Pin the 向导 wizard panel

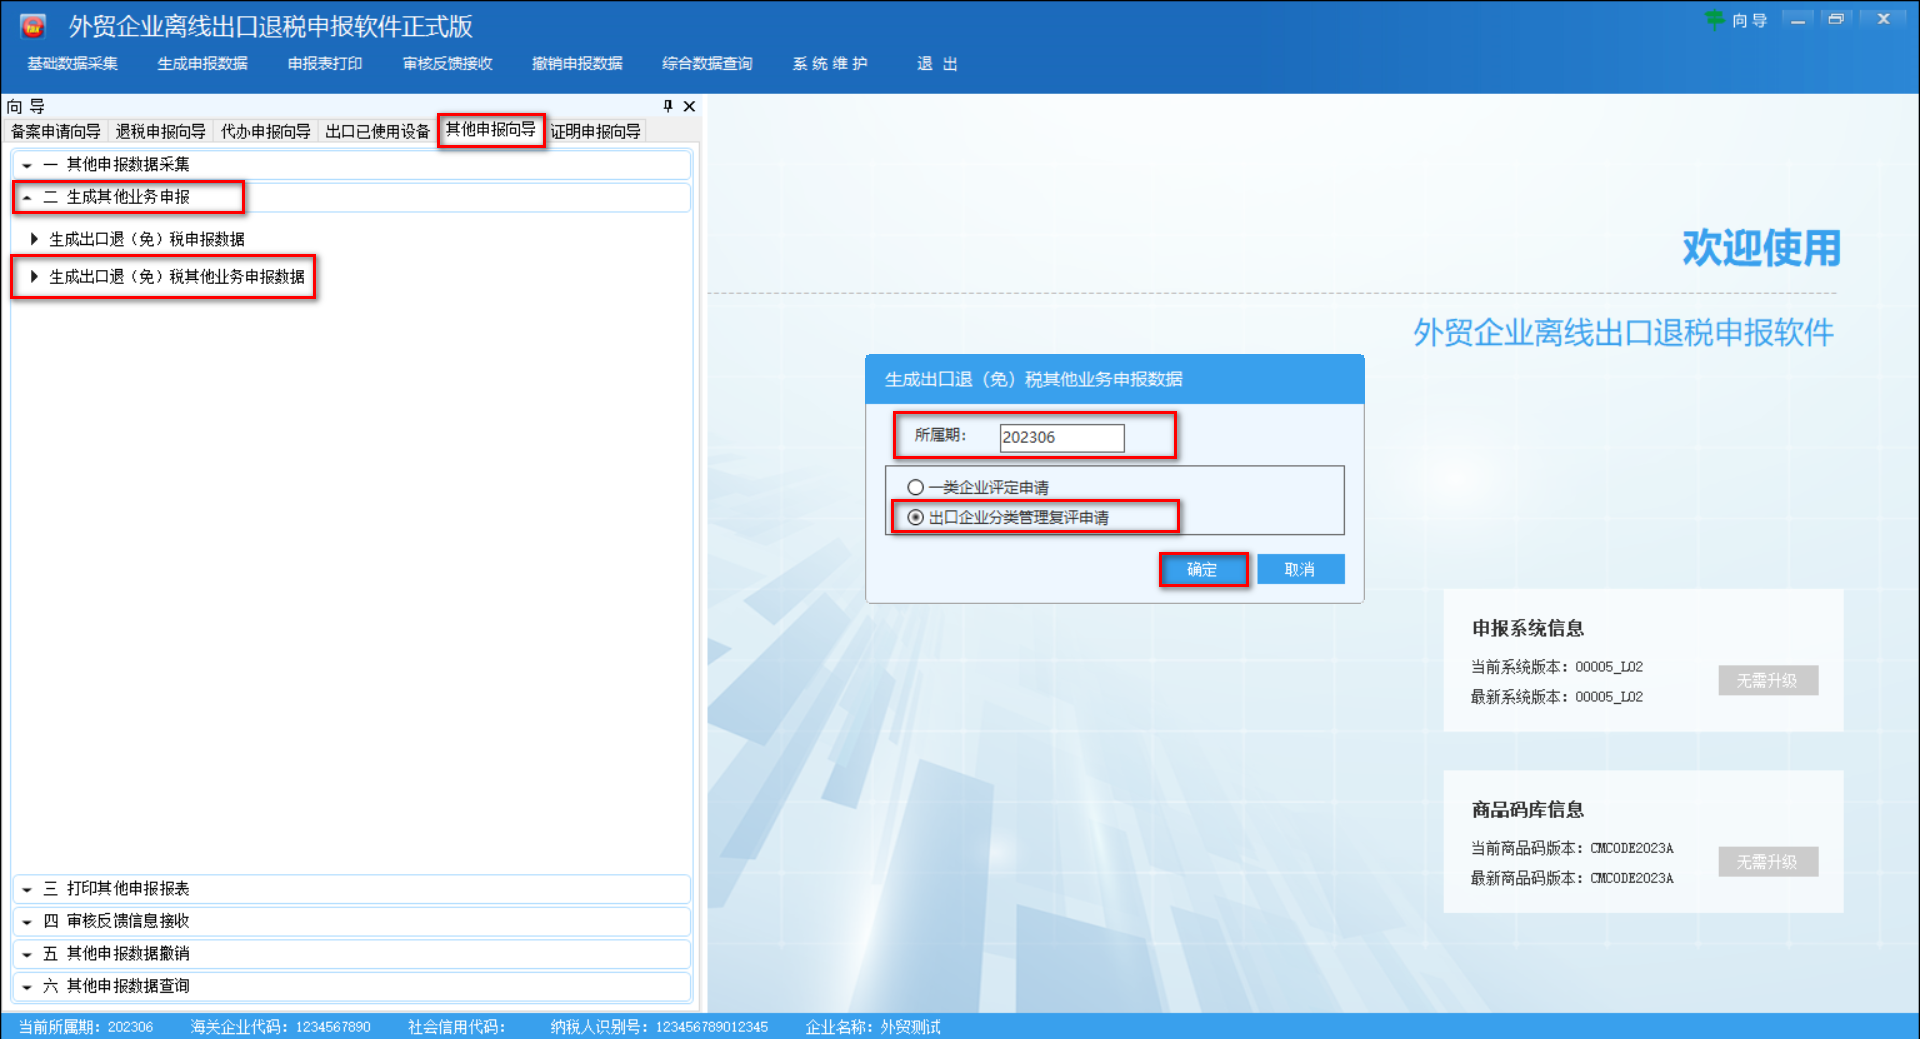point(667,106)
